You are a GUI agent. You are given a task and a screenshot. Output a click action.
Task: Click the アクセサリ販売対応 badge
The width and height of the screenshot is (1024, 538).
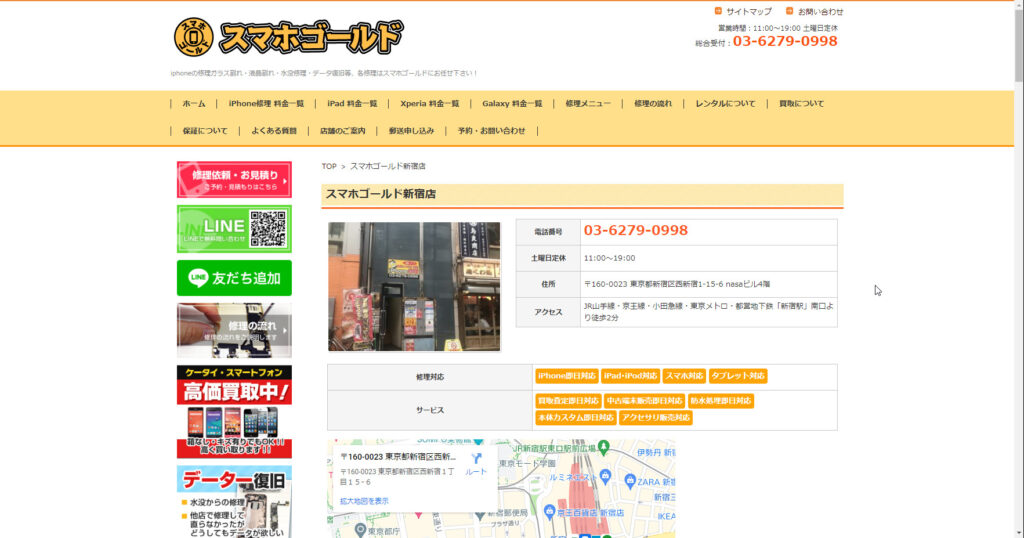[656, 417]
